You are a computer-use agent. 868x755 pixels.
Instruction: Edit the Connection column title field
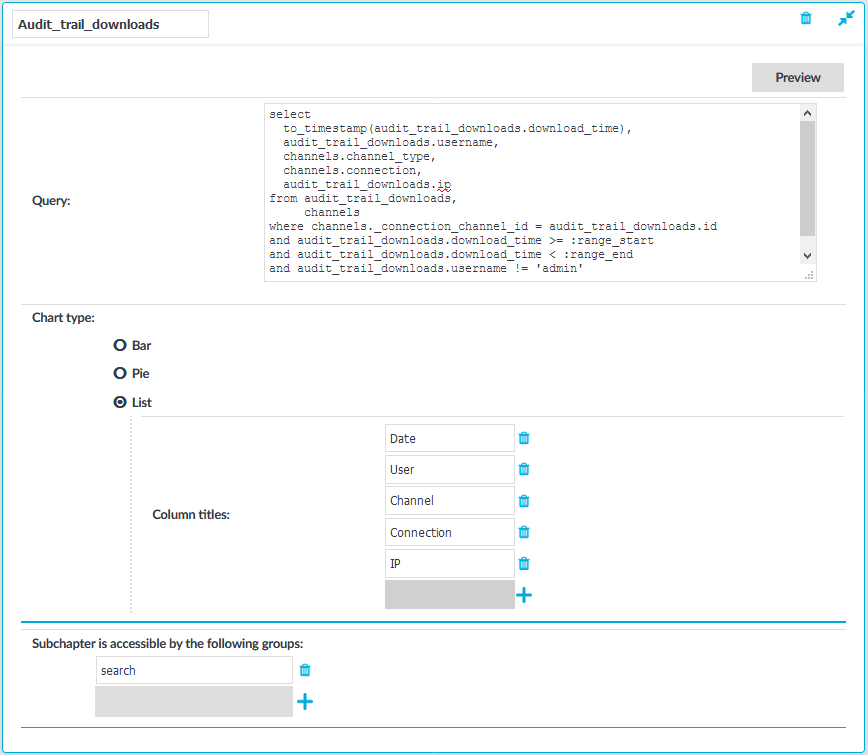[450, 532]
